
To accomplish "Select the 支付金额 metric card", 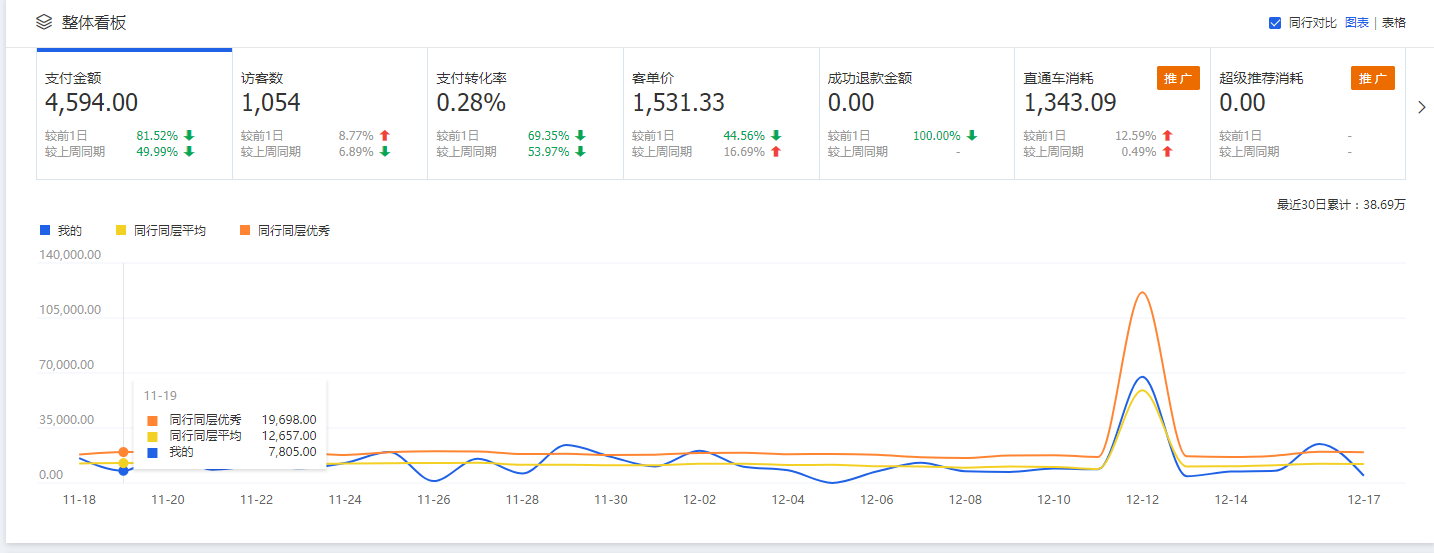I will 134,114.
